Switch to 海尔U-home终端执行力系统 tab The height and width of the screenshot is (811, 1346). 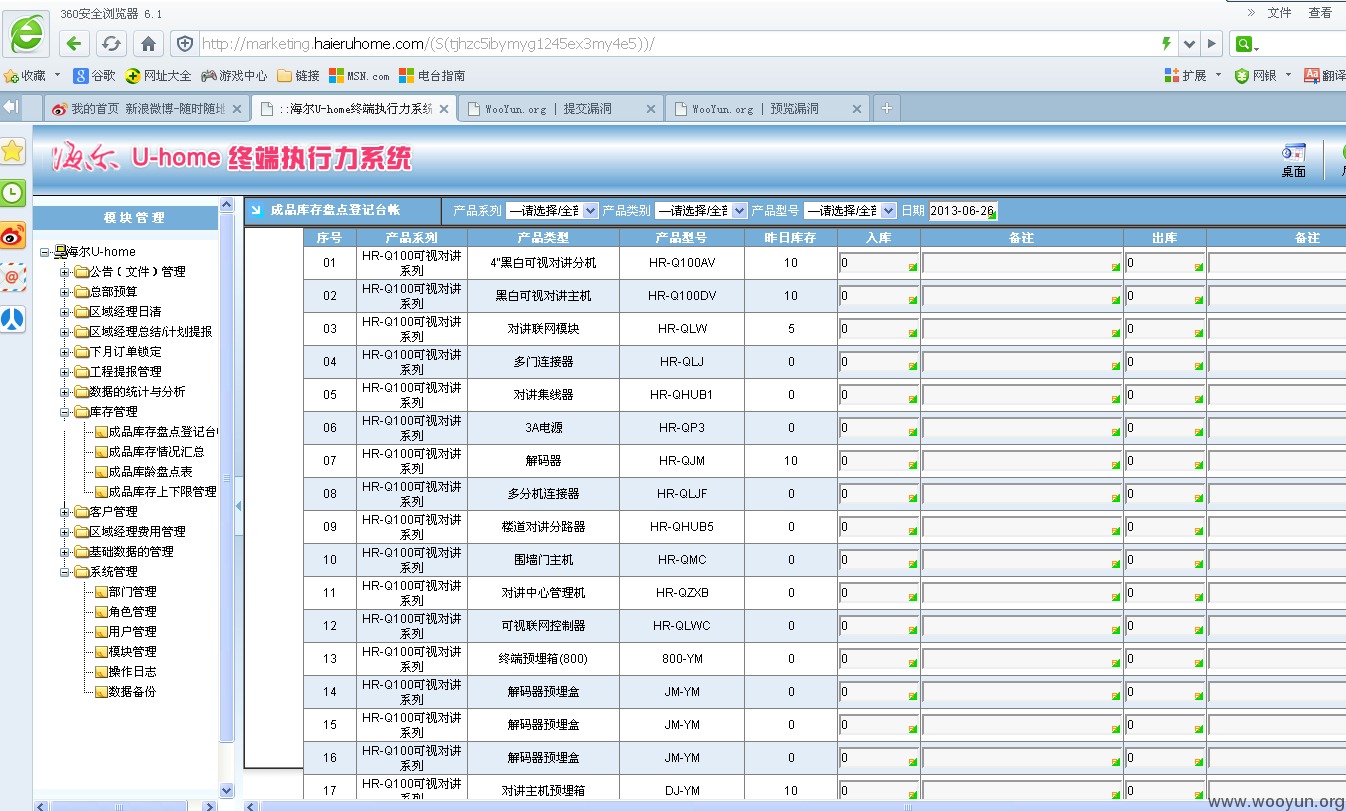tap(354, 108)
